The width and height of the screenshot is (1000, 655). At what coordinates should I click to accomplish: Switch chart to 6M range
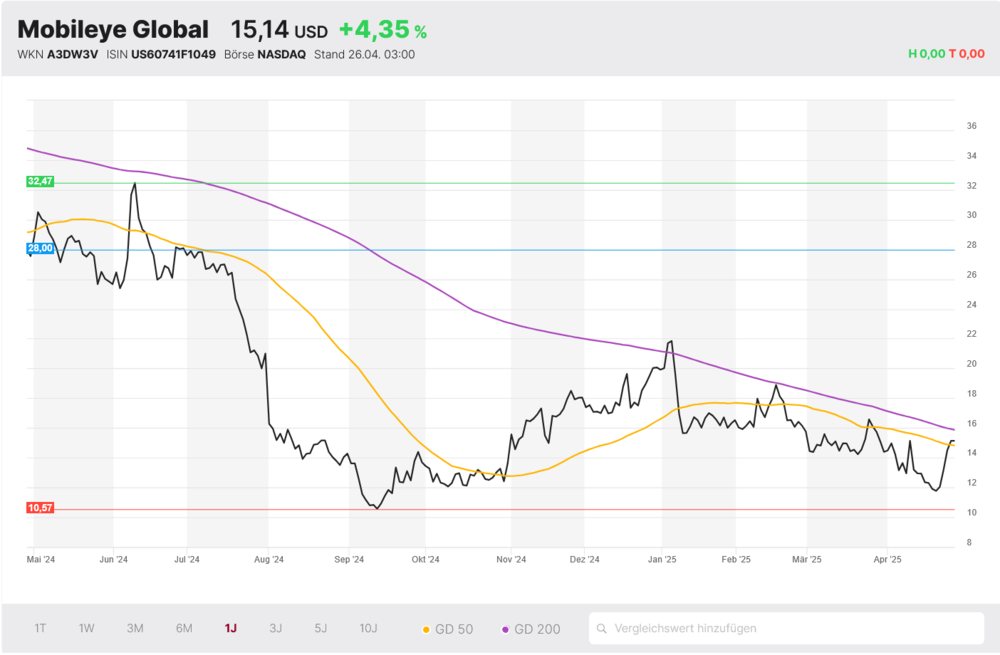pyautogui.click(x=184, y=628)
